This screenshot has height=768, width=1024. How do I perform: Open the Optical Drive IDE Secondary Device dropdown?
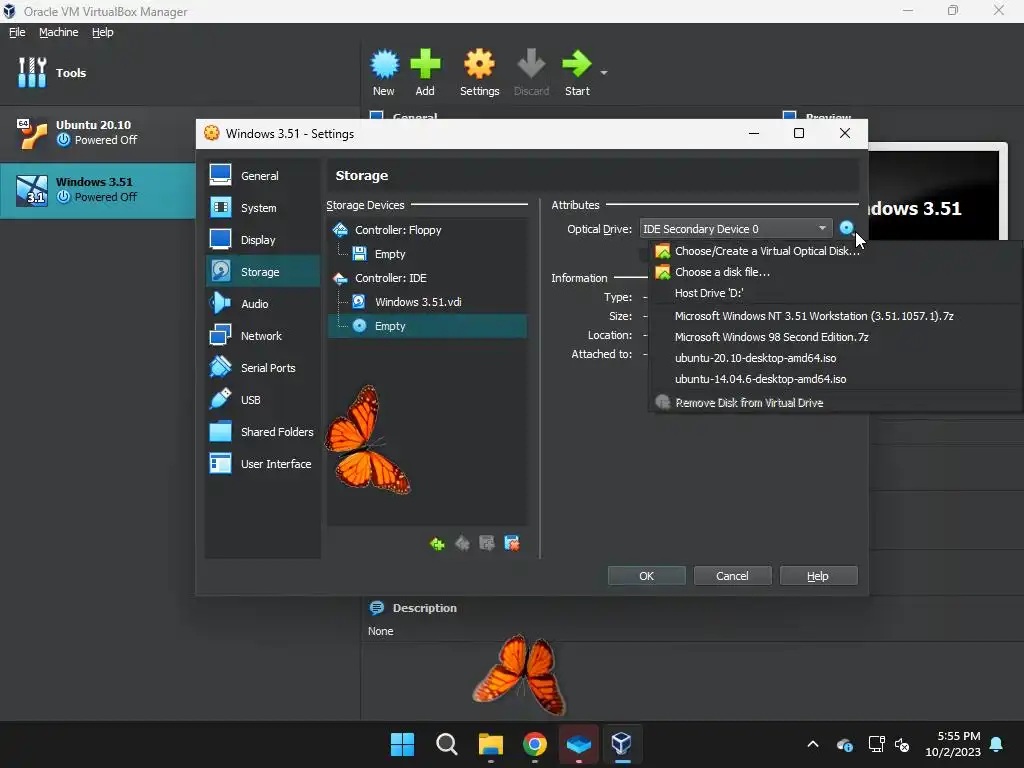click(735, 229)
